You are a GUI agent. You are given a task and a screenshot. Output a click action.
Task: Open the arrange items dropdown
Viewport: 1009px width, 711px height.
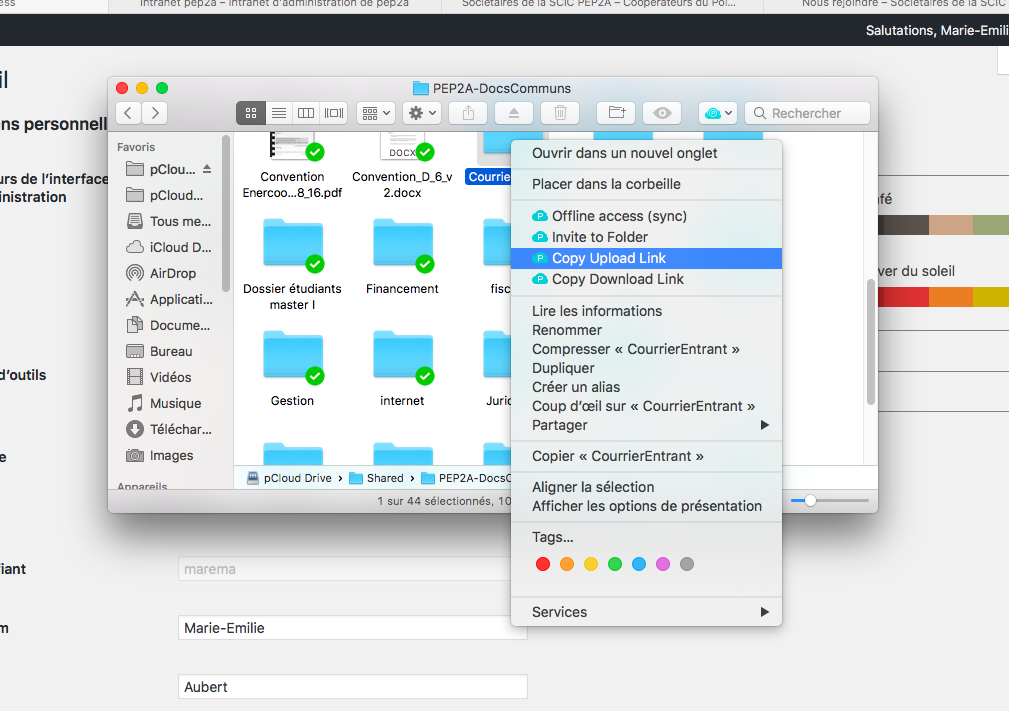376,113
